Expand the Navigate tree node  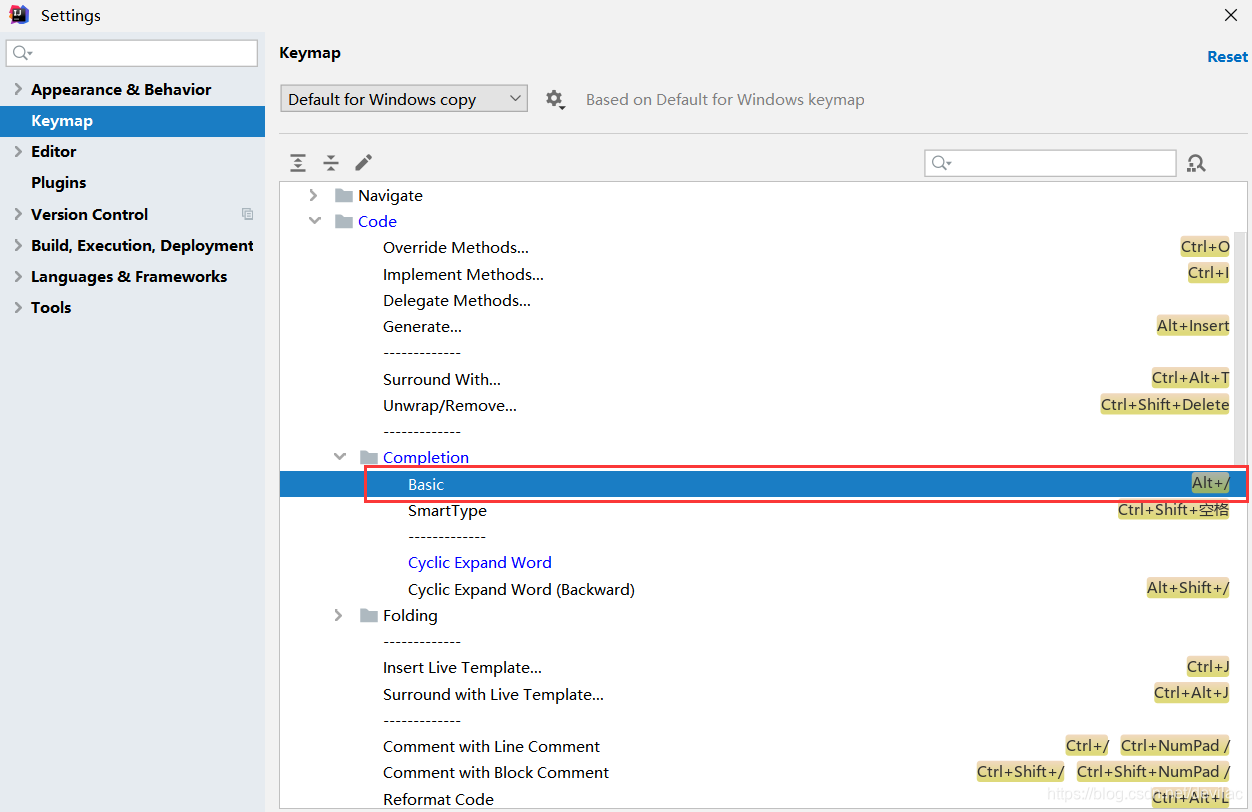tap(314, 195)
